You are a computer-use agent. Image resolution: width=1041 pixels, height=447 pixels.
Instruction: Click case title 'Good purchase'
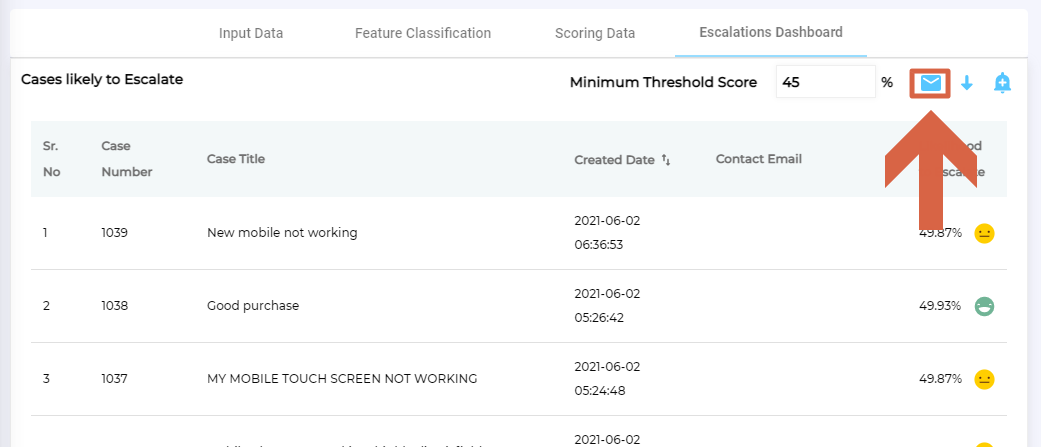pos(253,306)
